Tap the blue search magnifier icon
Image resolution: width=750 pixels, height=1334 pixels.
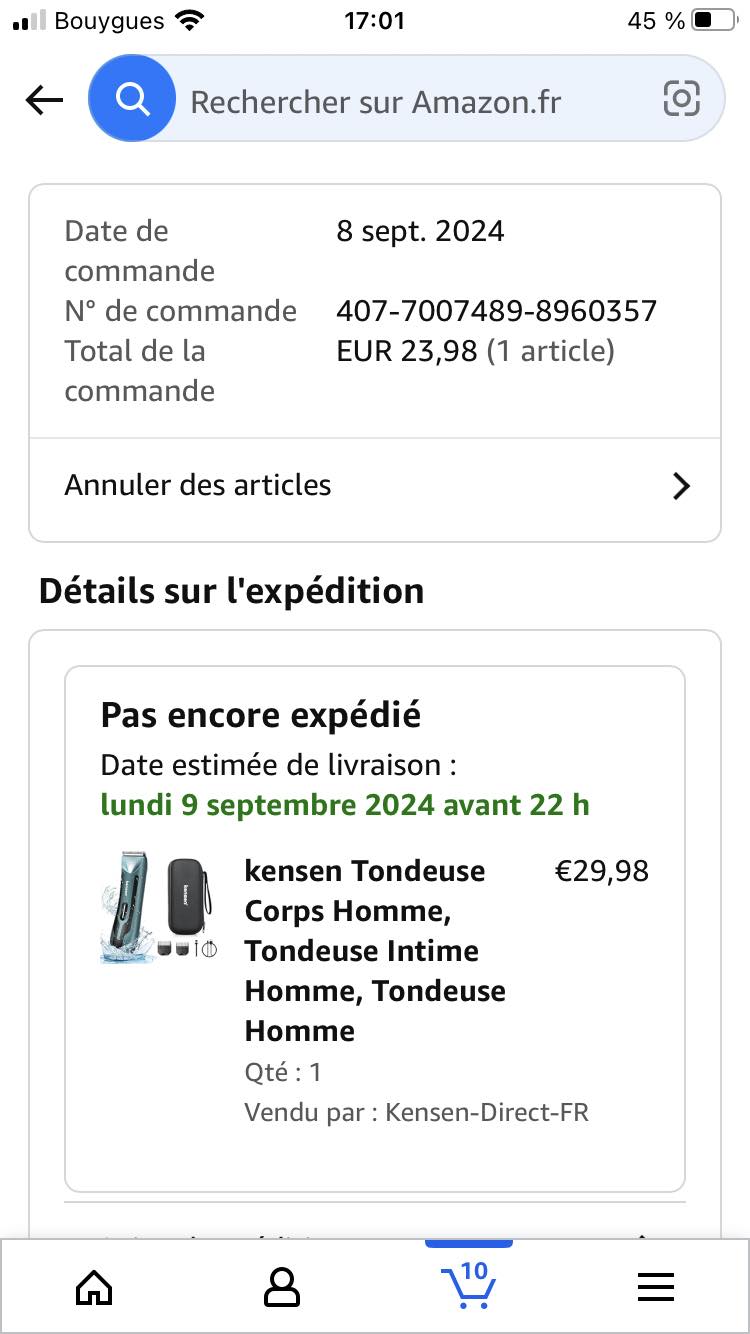pyautogui.click(x=132, y=99)
